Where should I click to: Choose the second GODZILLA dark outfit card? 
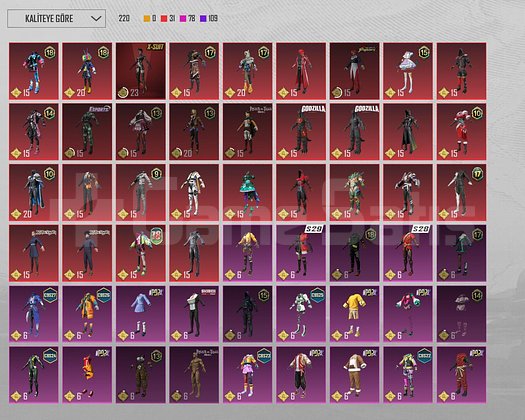coord(355,132)
